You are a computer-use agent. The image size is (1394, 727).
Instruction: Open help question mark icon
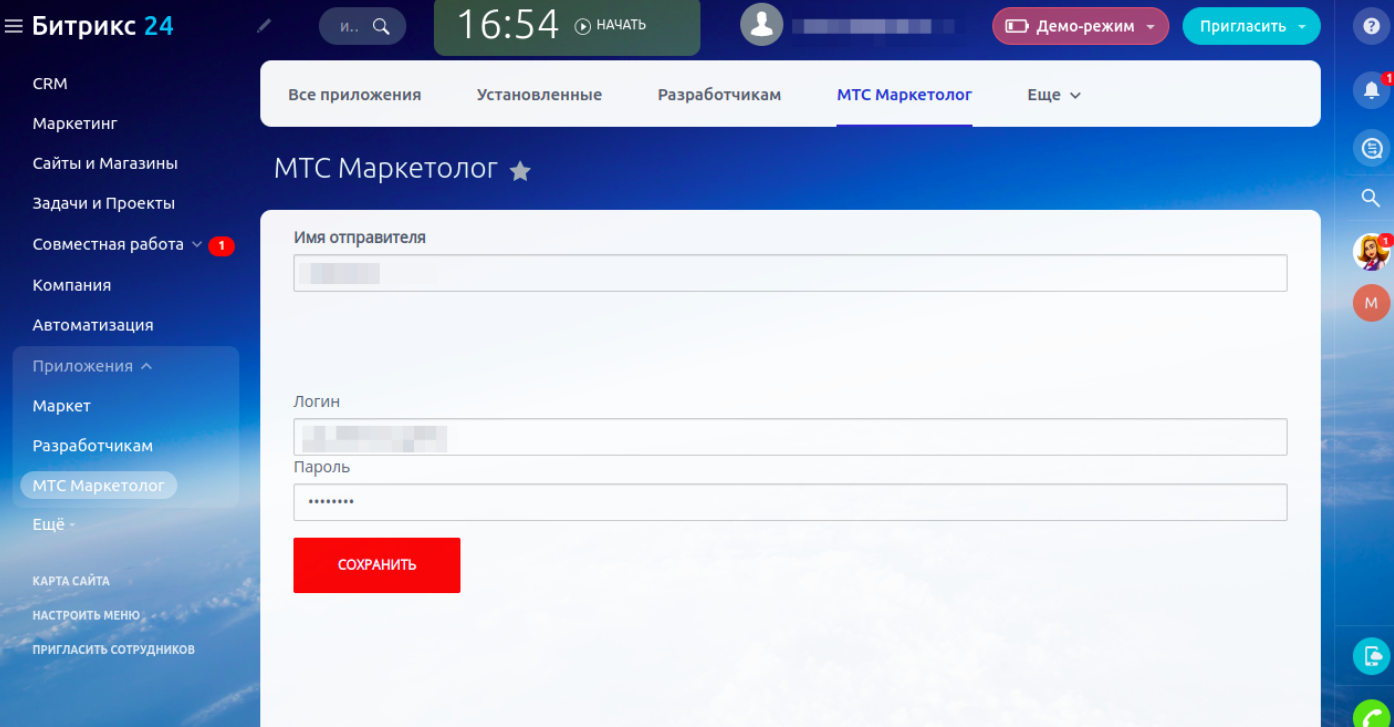coord(1372,27)
